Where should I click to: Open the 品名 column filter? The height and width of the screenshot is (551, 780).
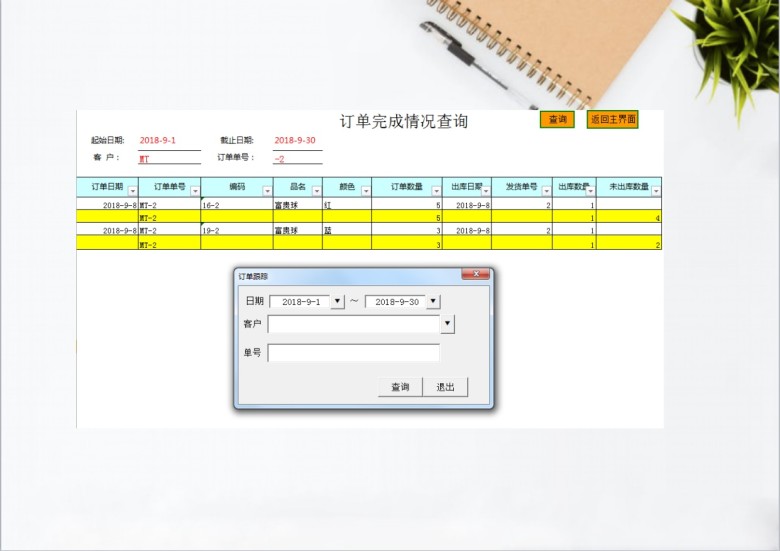tap(316, 191)
